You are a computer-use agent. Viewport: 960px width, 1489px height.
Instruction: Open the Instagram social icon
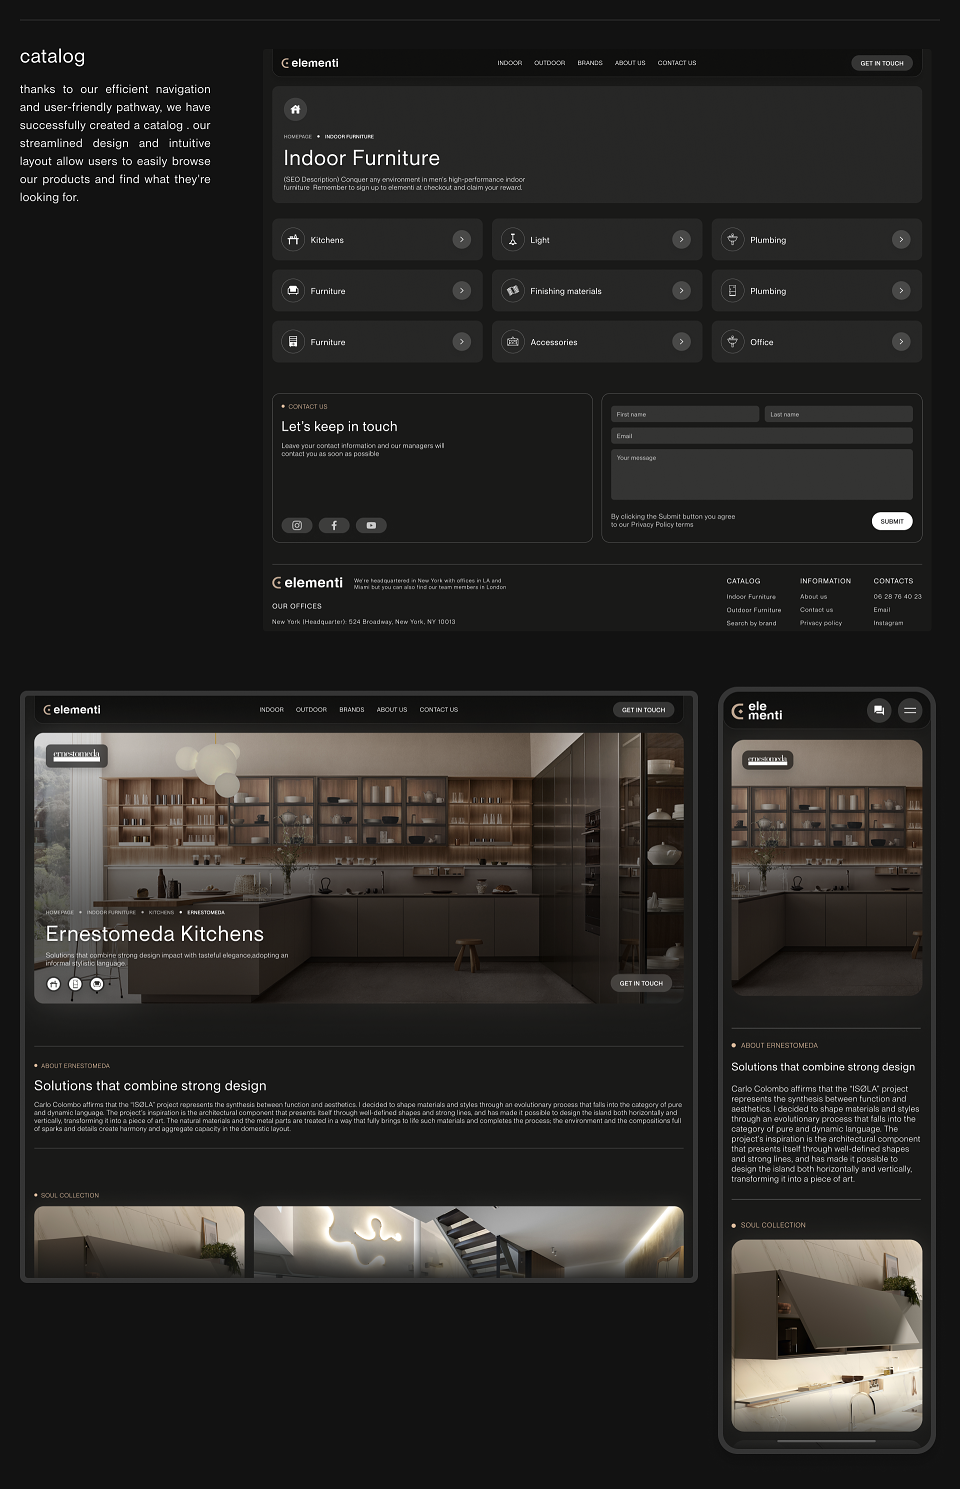(297, 525)
